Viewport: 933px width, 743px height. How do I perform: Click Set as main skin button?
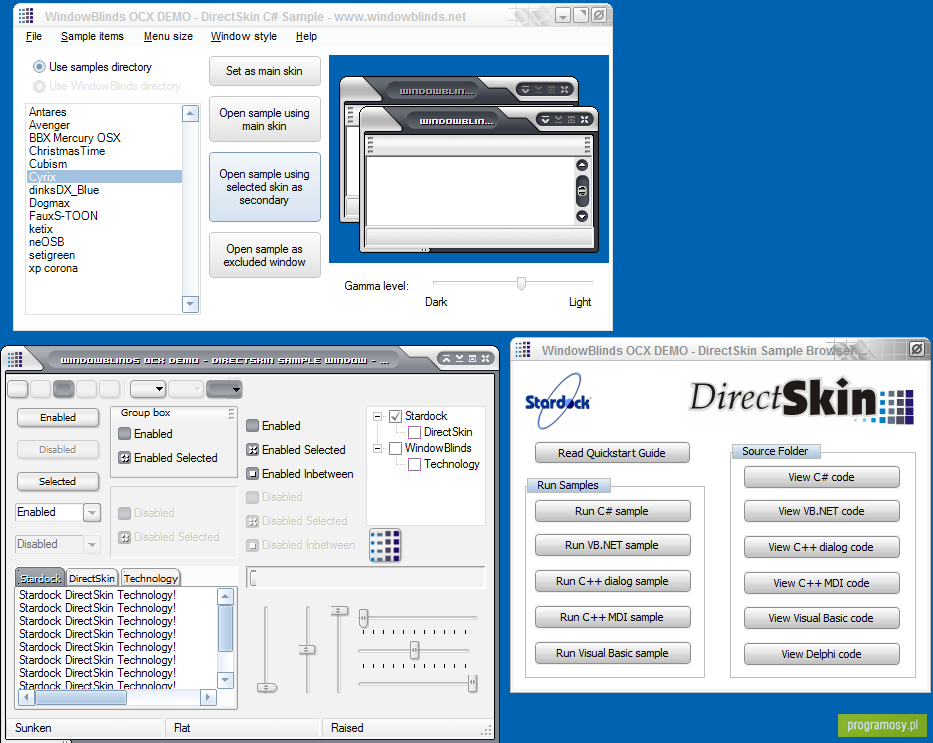click(265, 71)
